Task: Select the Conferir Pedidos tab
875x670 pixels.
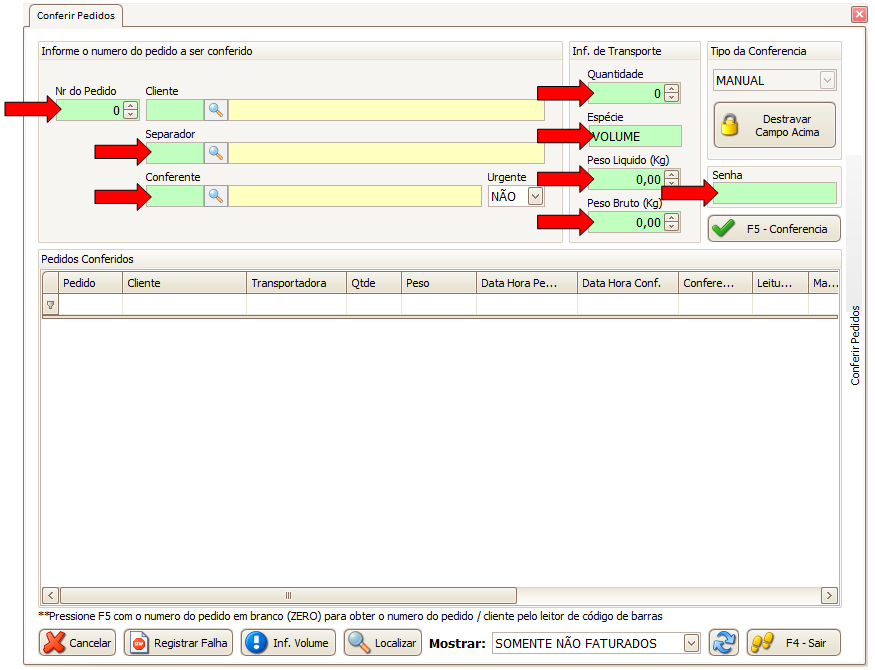Action: point(76,15)
